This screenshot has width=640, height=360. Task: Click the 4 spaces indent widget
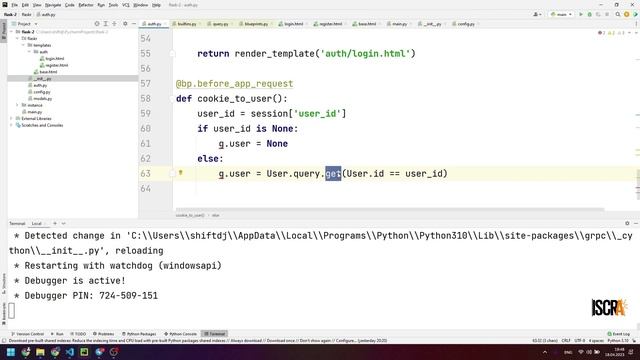point(596,340)
